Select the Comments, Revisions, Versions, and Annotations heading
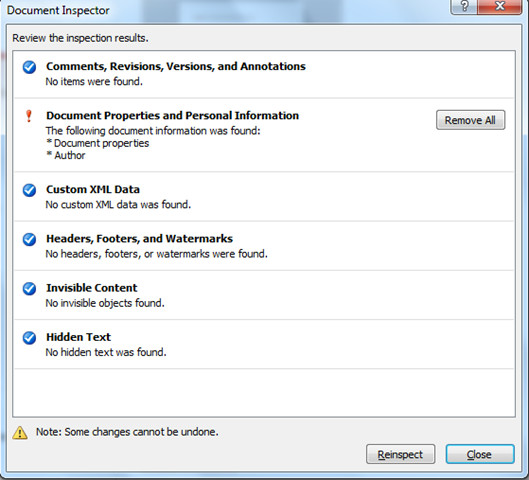Screen dimensions: 529x480 click(176, 66)
